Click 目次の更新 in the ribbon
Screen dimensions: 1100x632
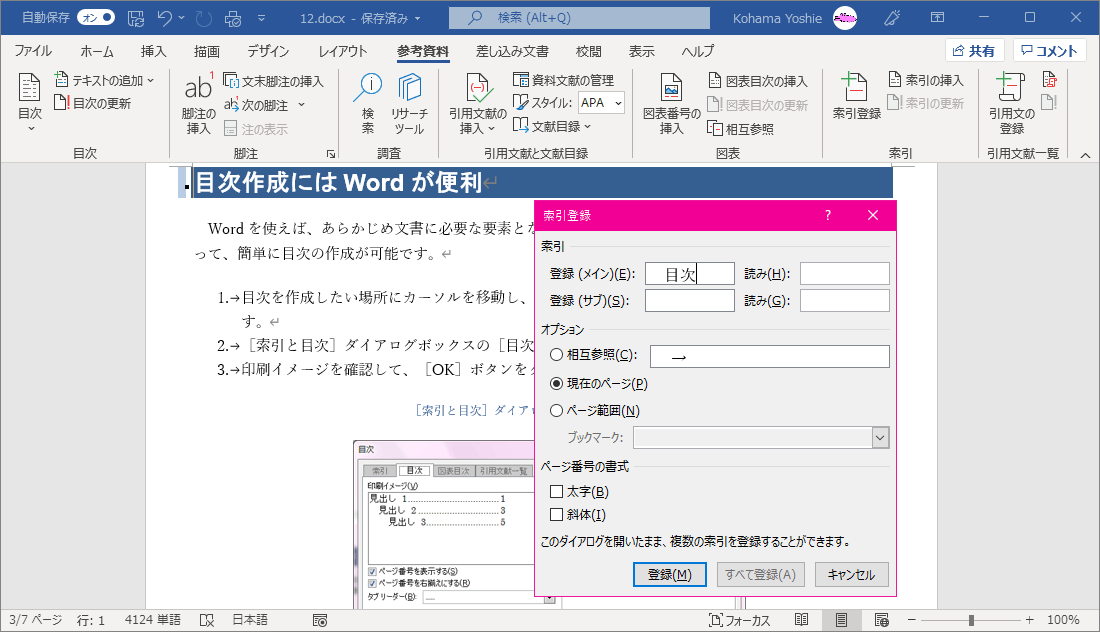point(93,103)
